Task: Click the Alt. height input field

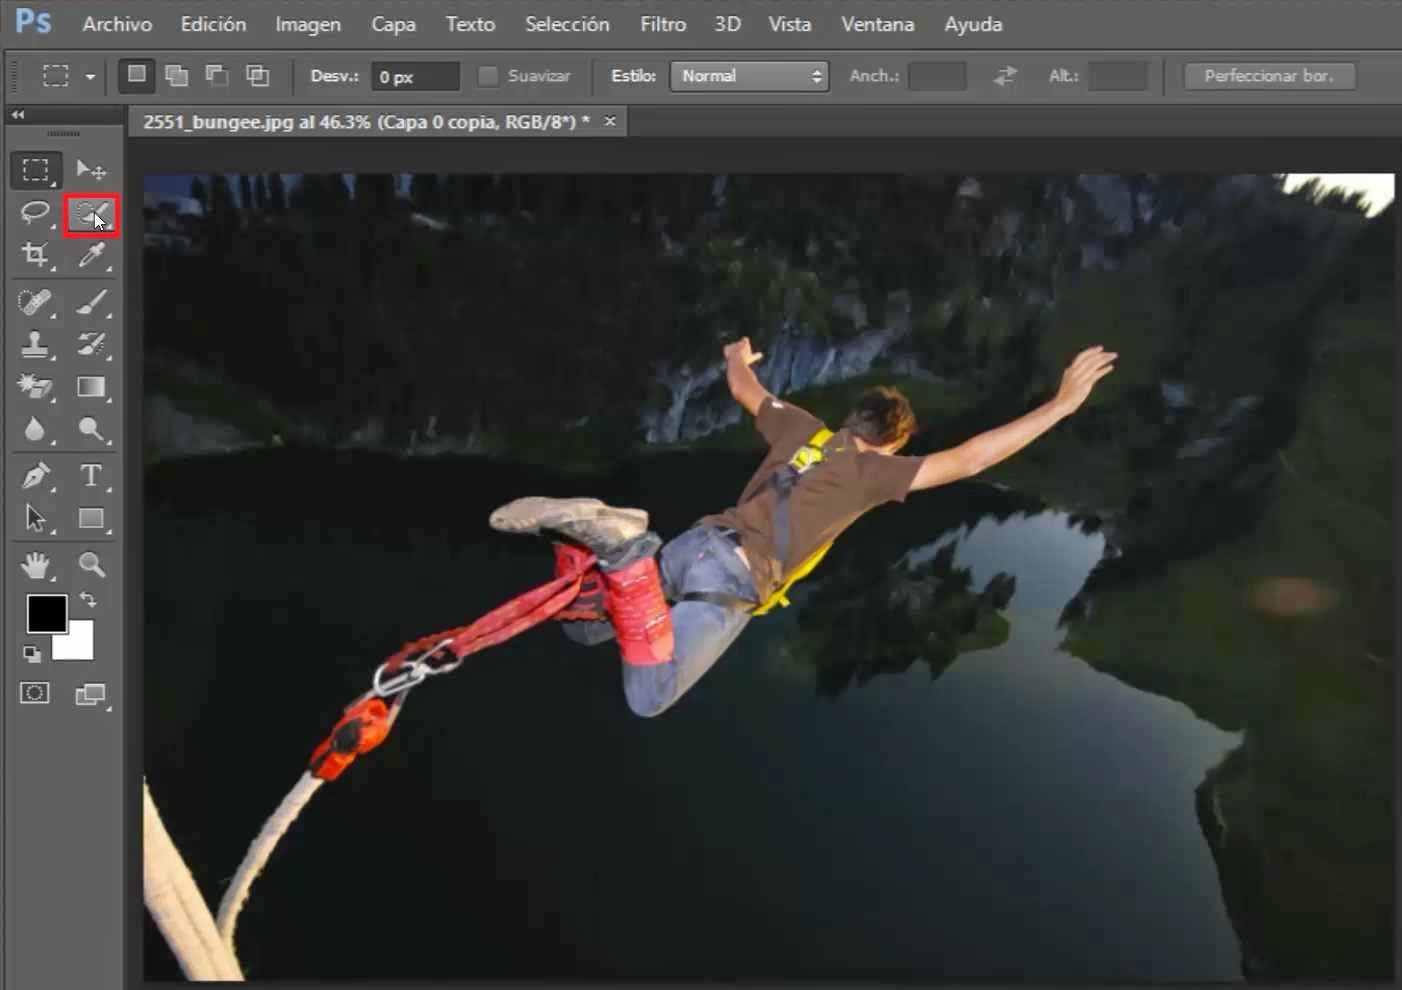Action: coord(1117,76)
